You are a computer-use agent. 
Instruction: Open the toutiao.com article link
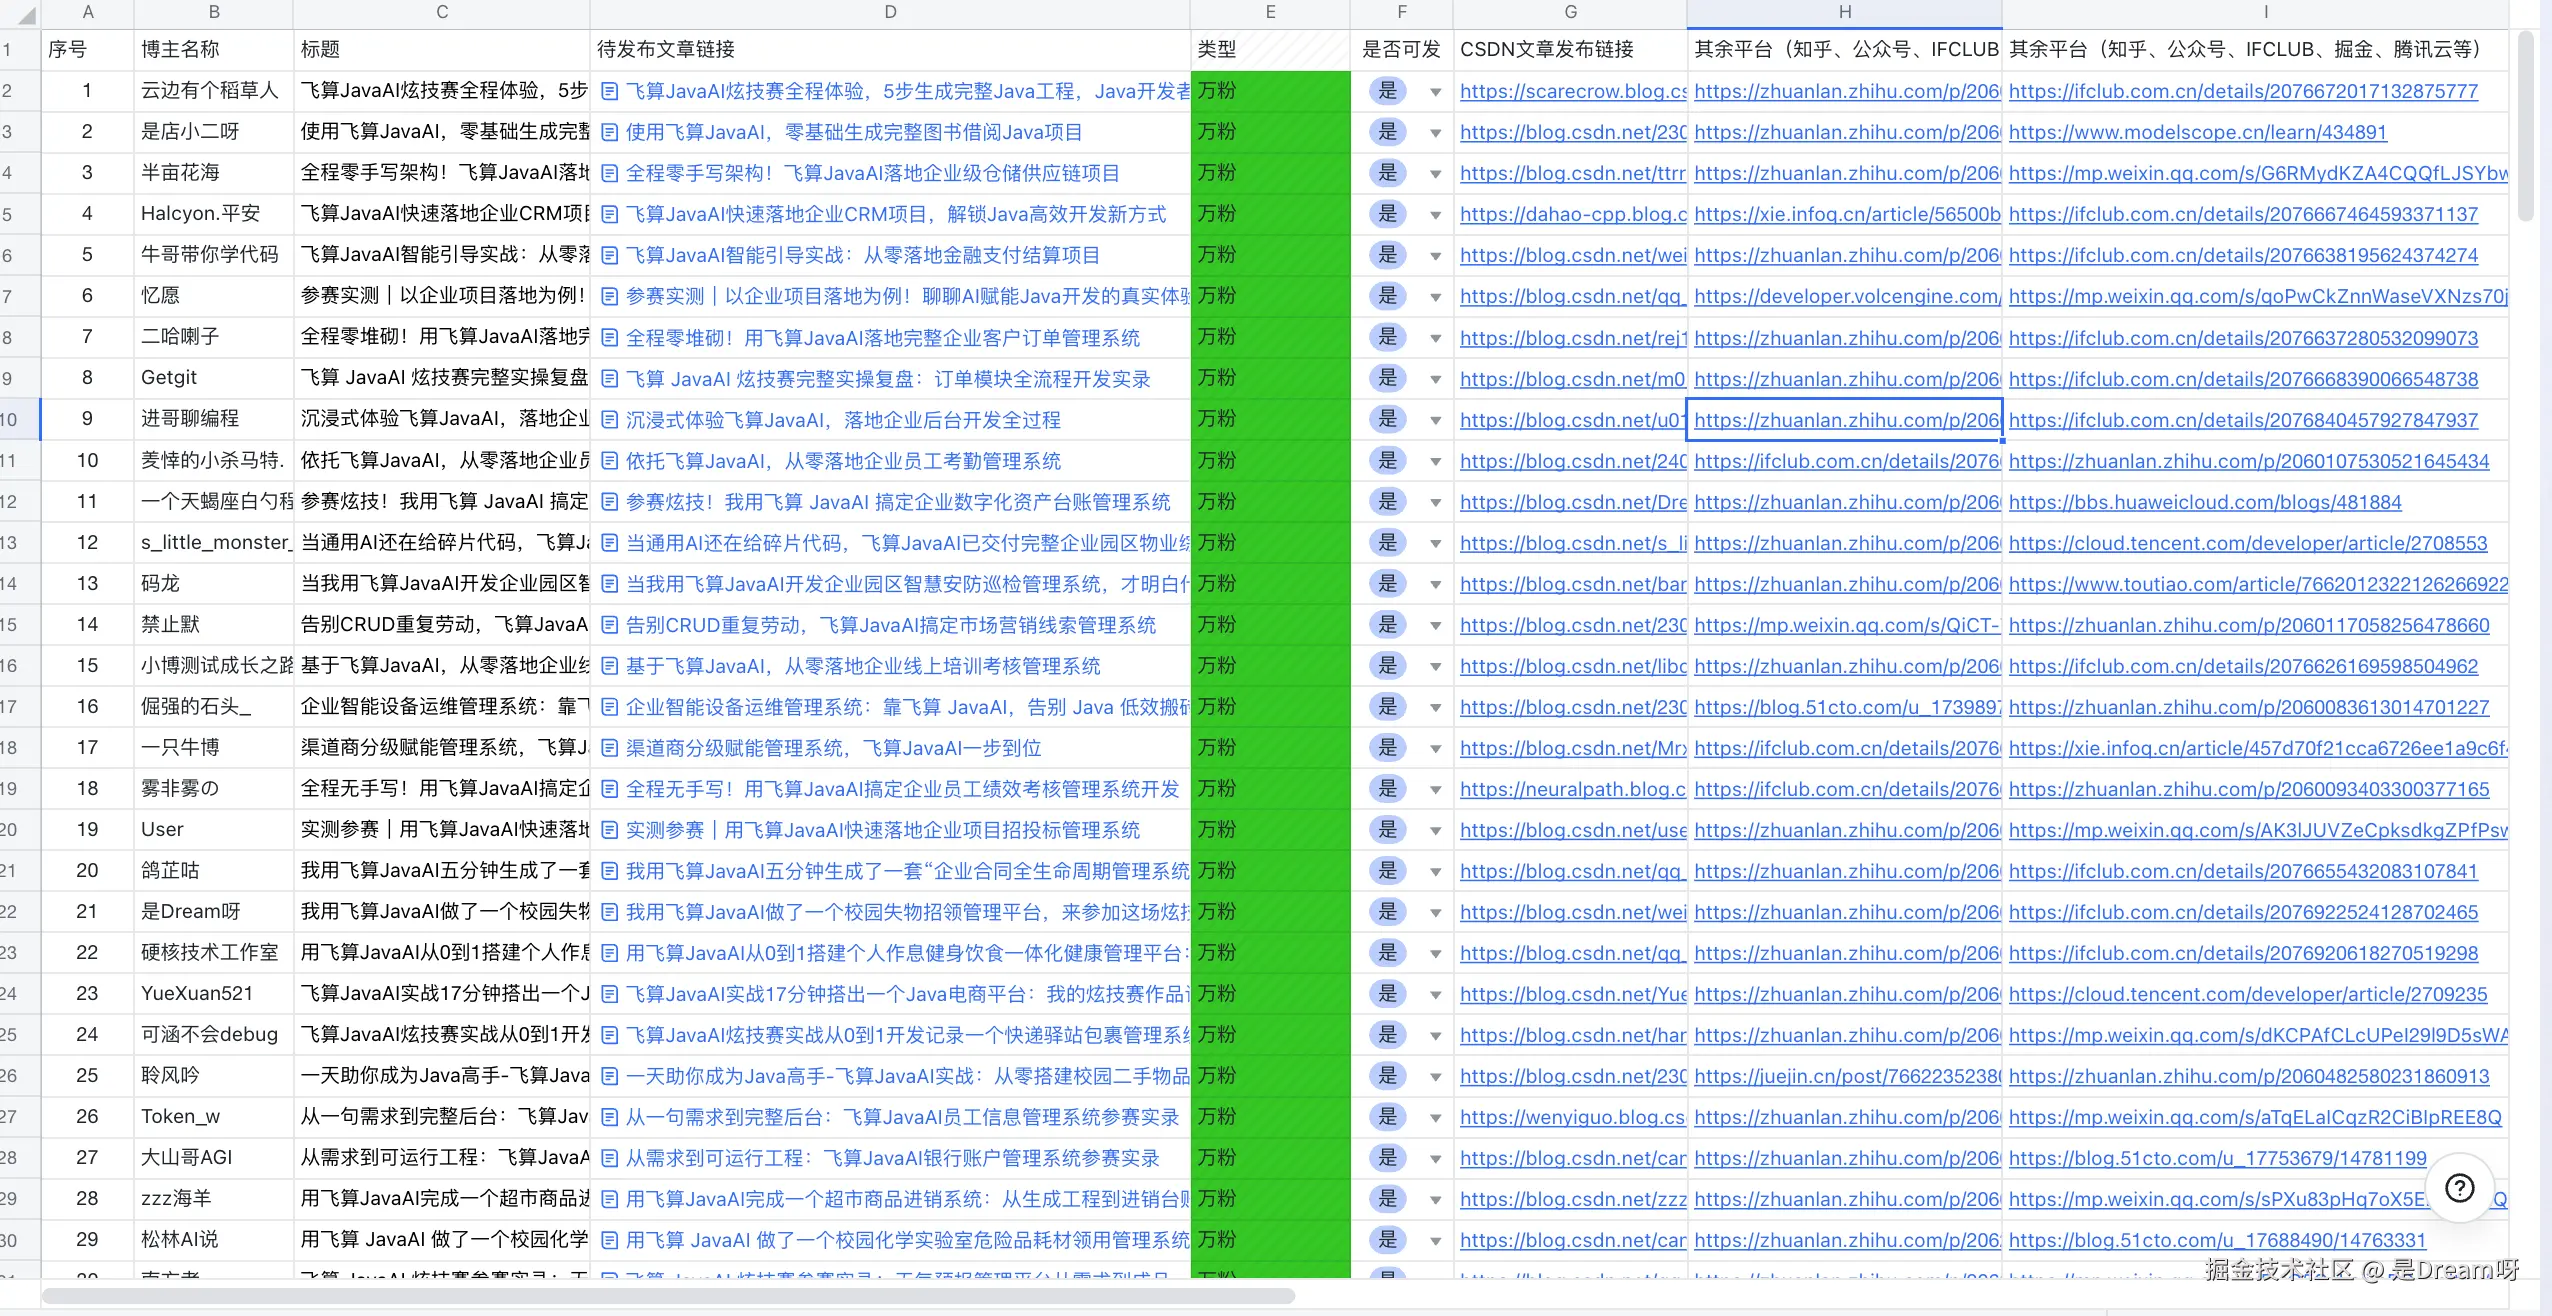coord(2258,584)
